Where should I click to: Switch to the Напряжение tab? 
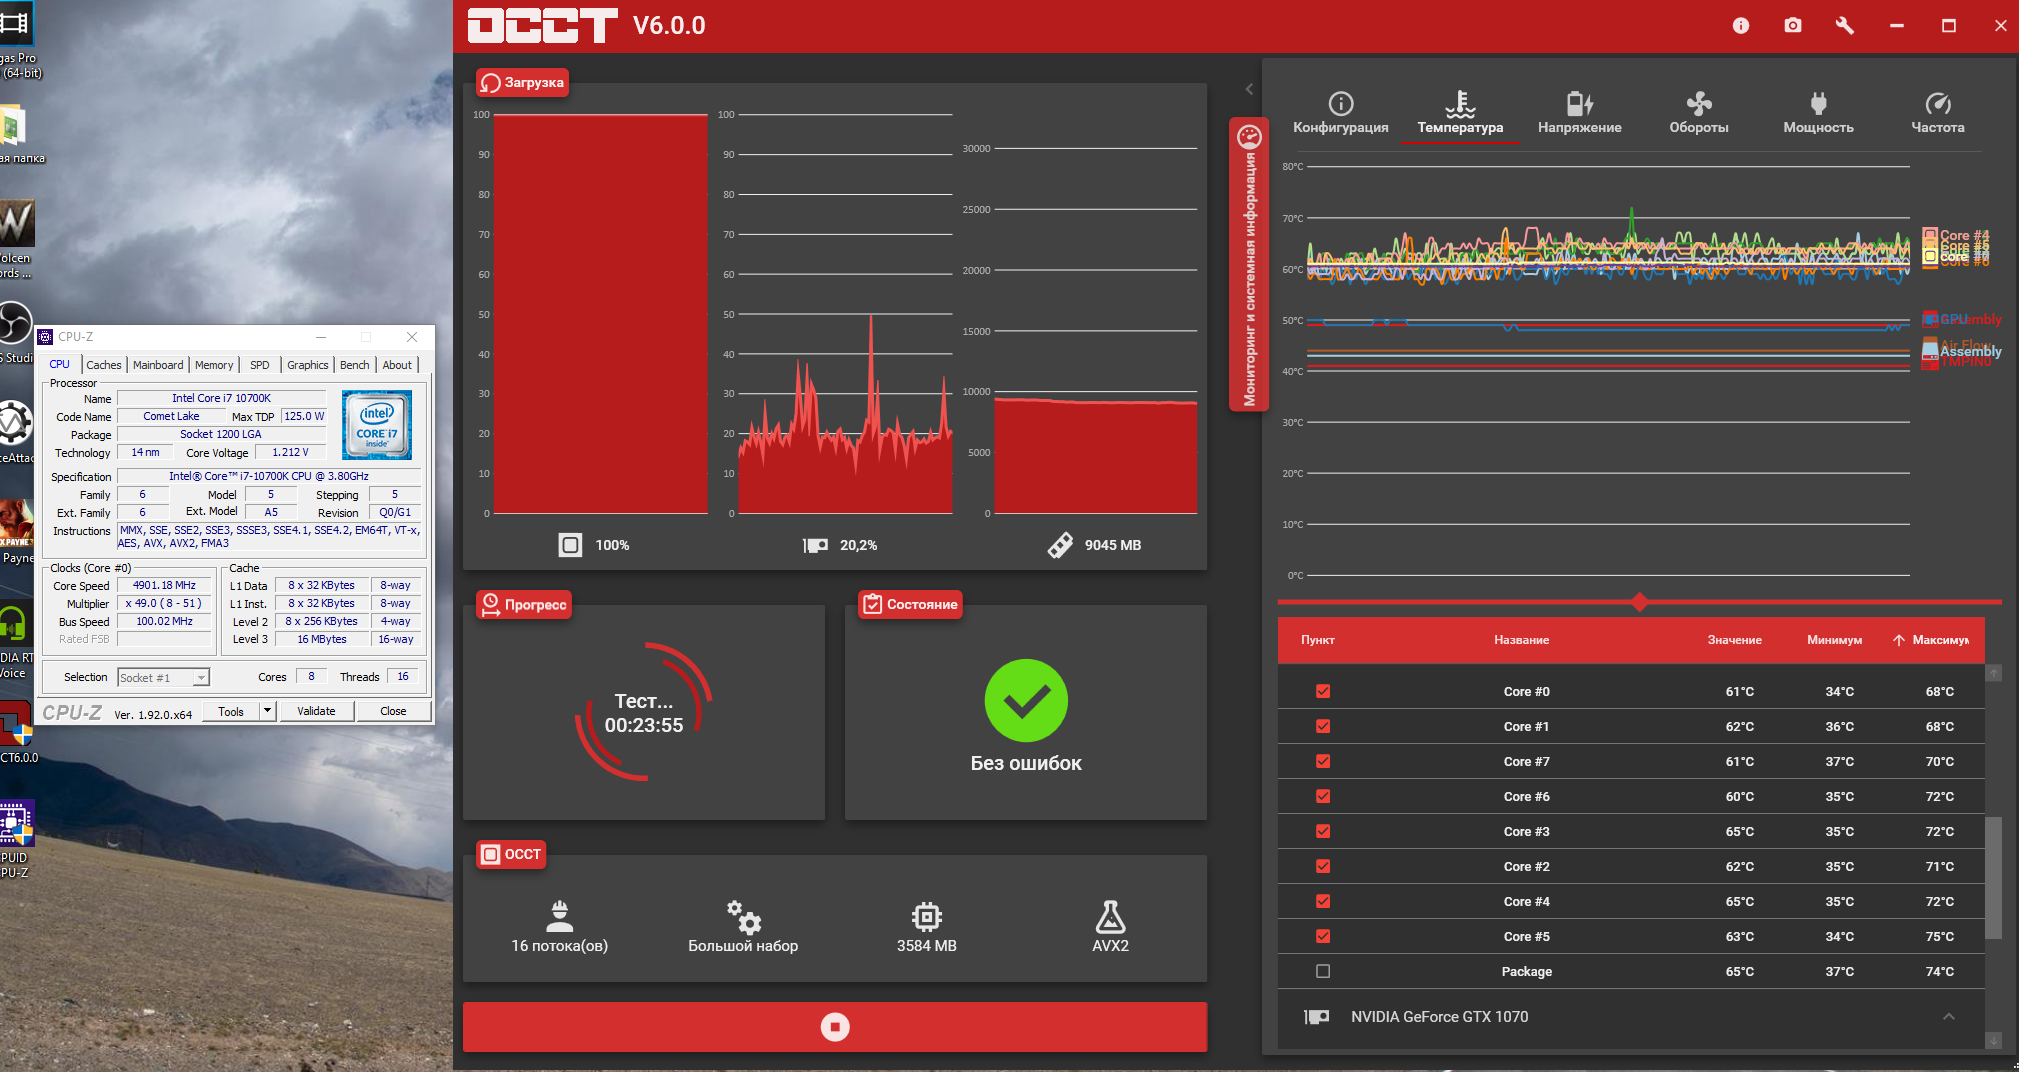tap(1579, 114)
